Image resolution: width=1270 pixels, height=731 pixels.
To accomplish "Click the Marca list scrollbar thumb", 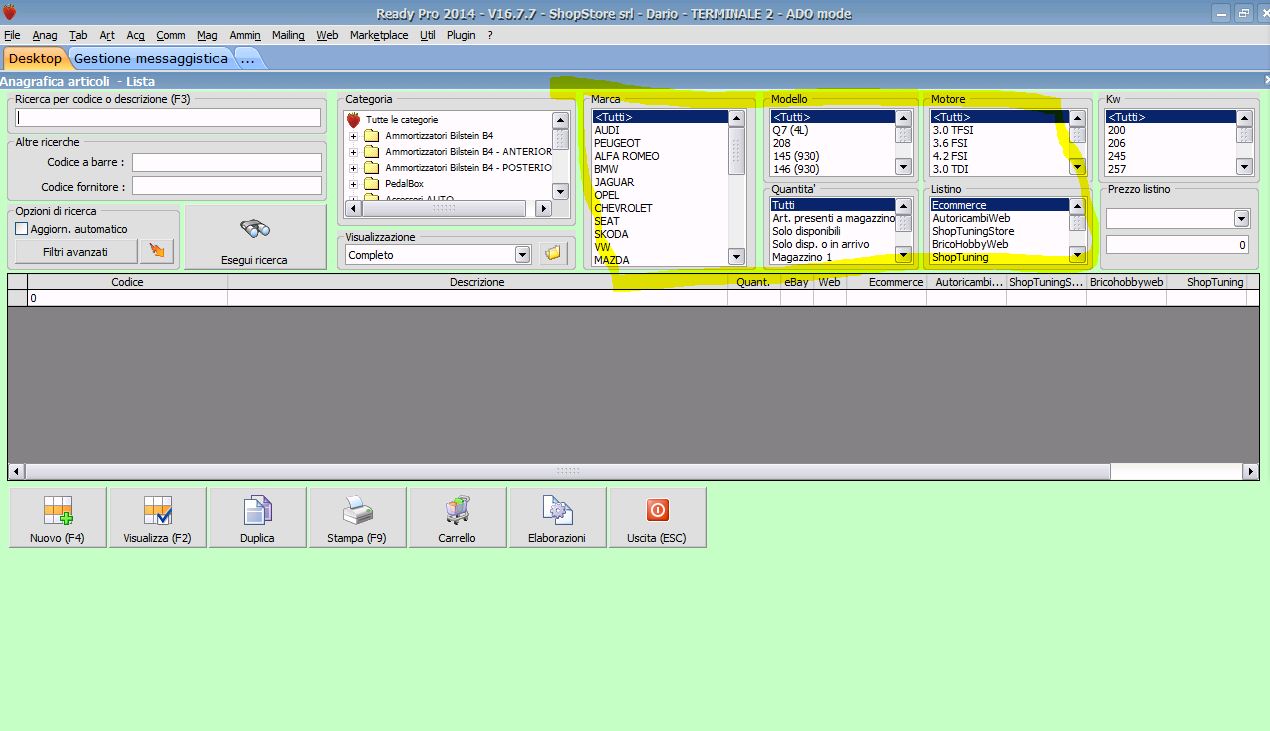I will point(736,150).
